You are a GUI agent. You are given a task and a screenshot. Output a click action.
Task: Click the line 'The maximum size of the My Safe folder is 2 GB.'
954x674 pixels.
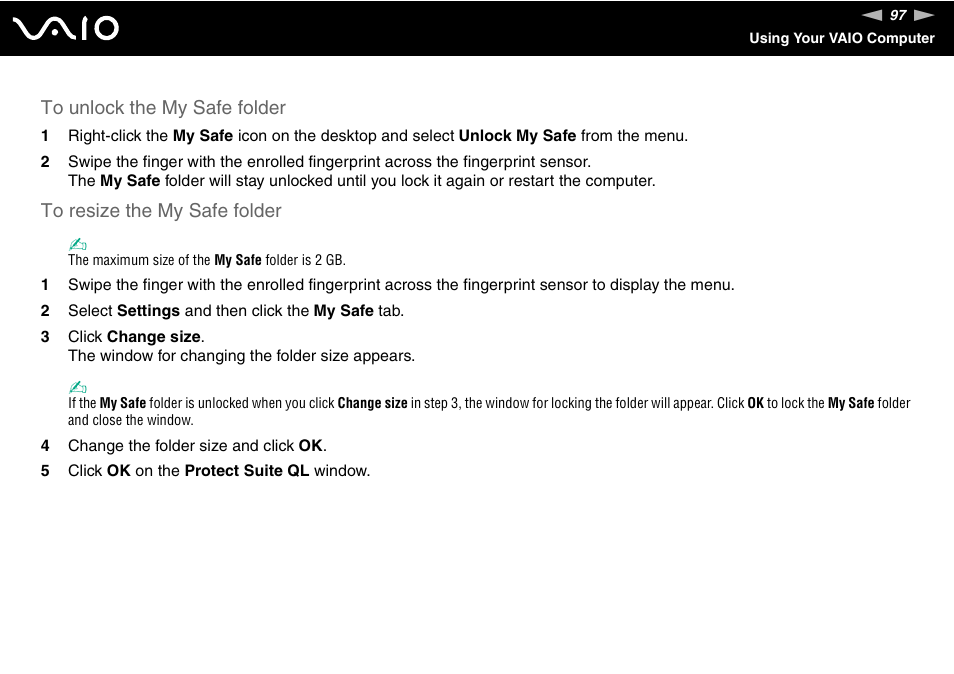tap(207, 260)
